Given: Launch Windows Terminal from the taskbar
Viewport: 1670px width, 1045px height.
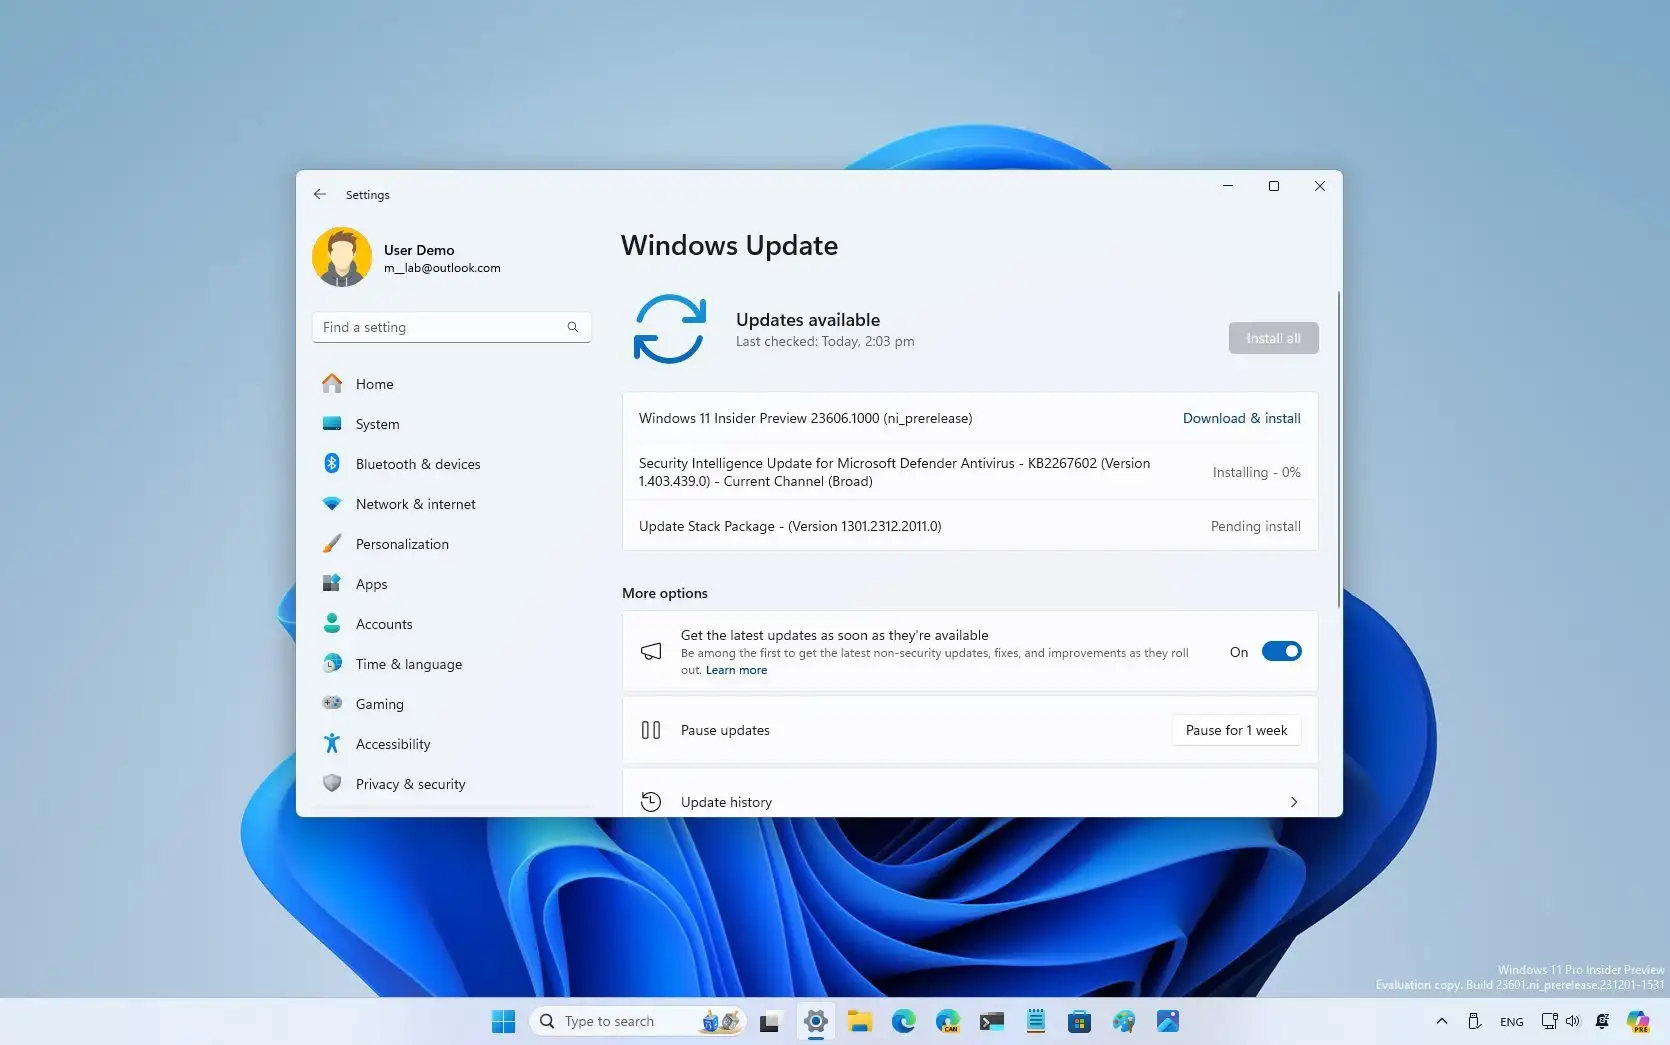Looking at the screenshot, I should [992, 1021].
